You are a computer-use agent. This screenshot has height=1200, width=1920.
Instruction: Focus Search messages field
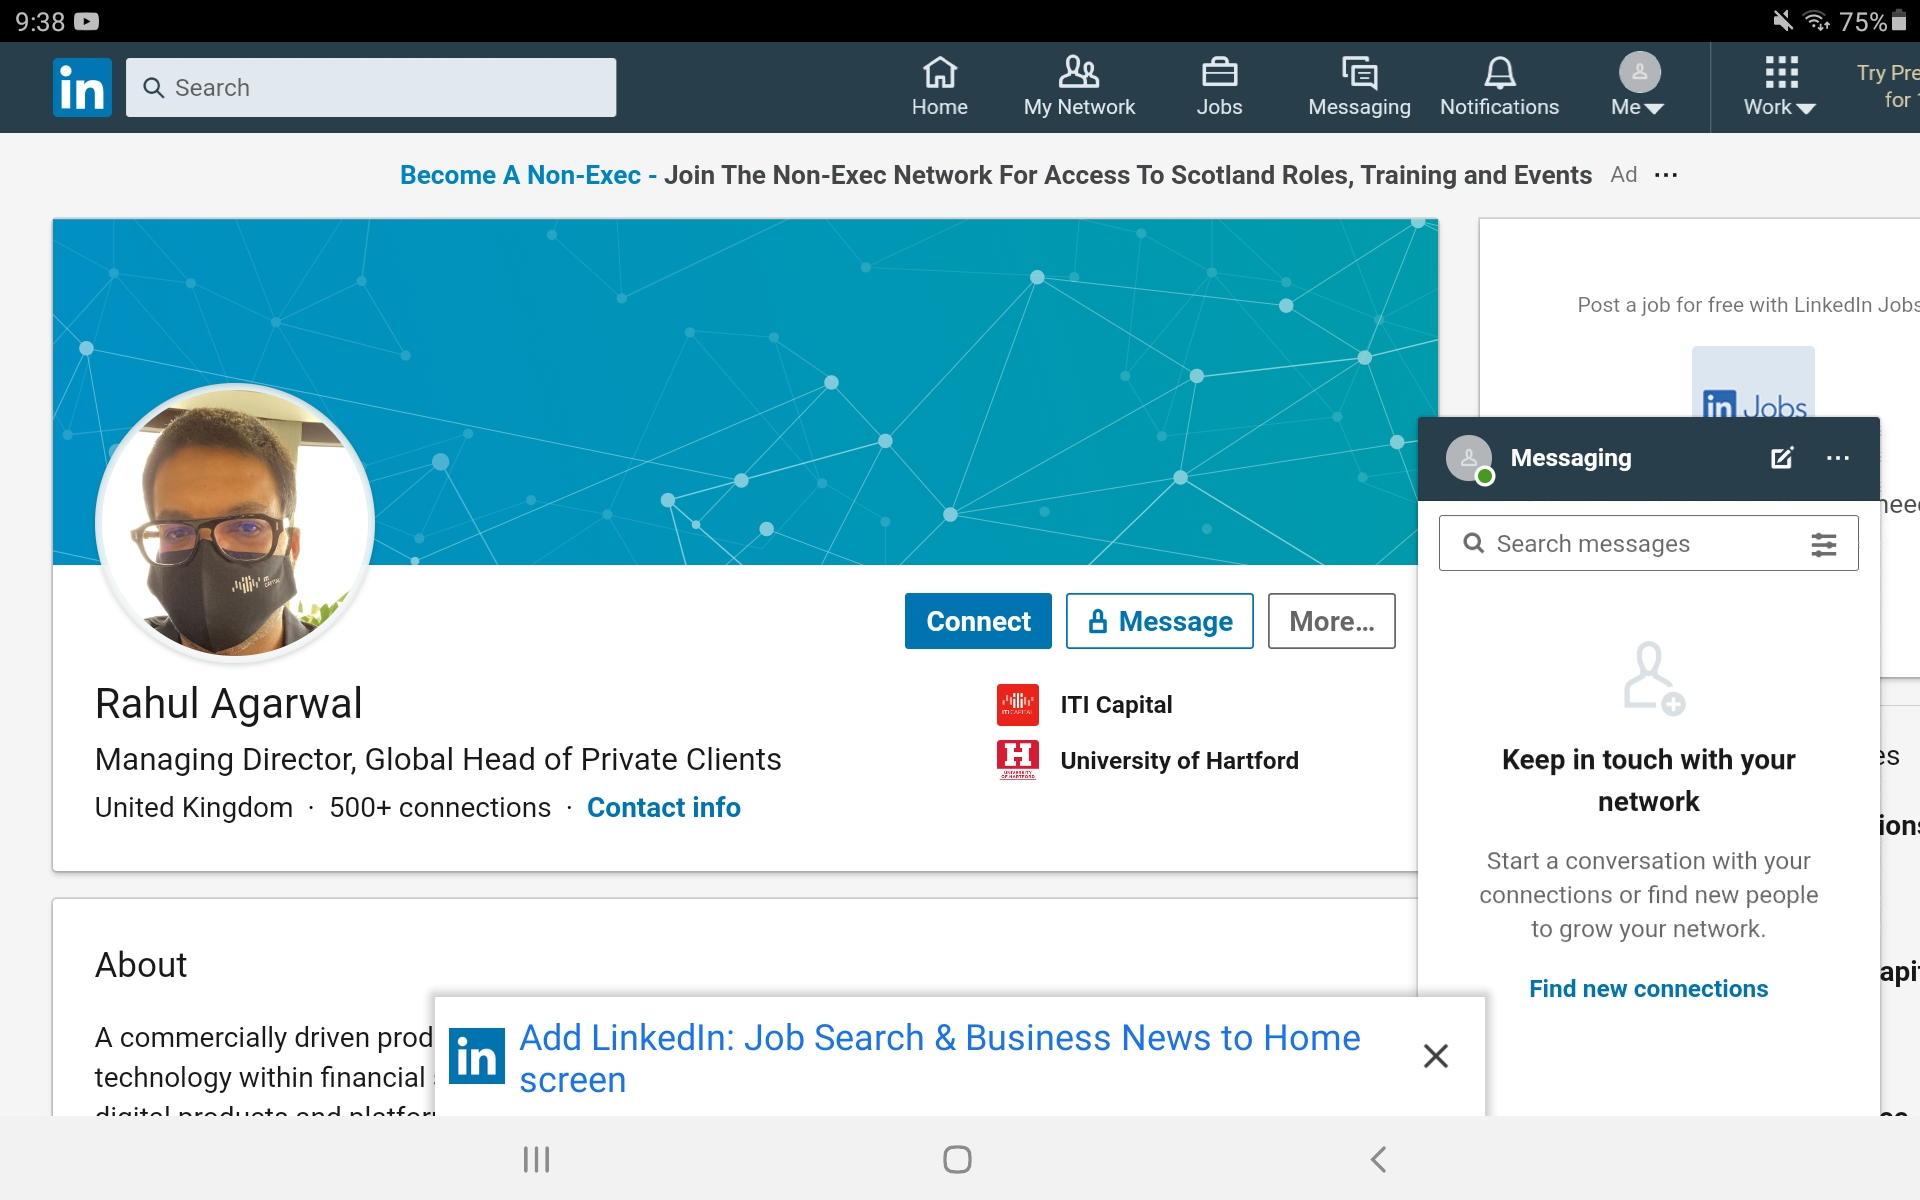1648,543
